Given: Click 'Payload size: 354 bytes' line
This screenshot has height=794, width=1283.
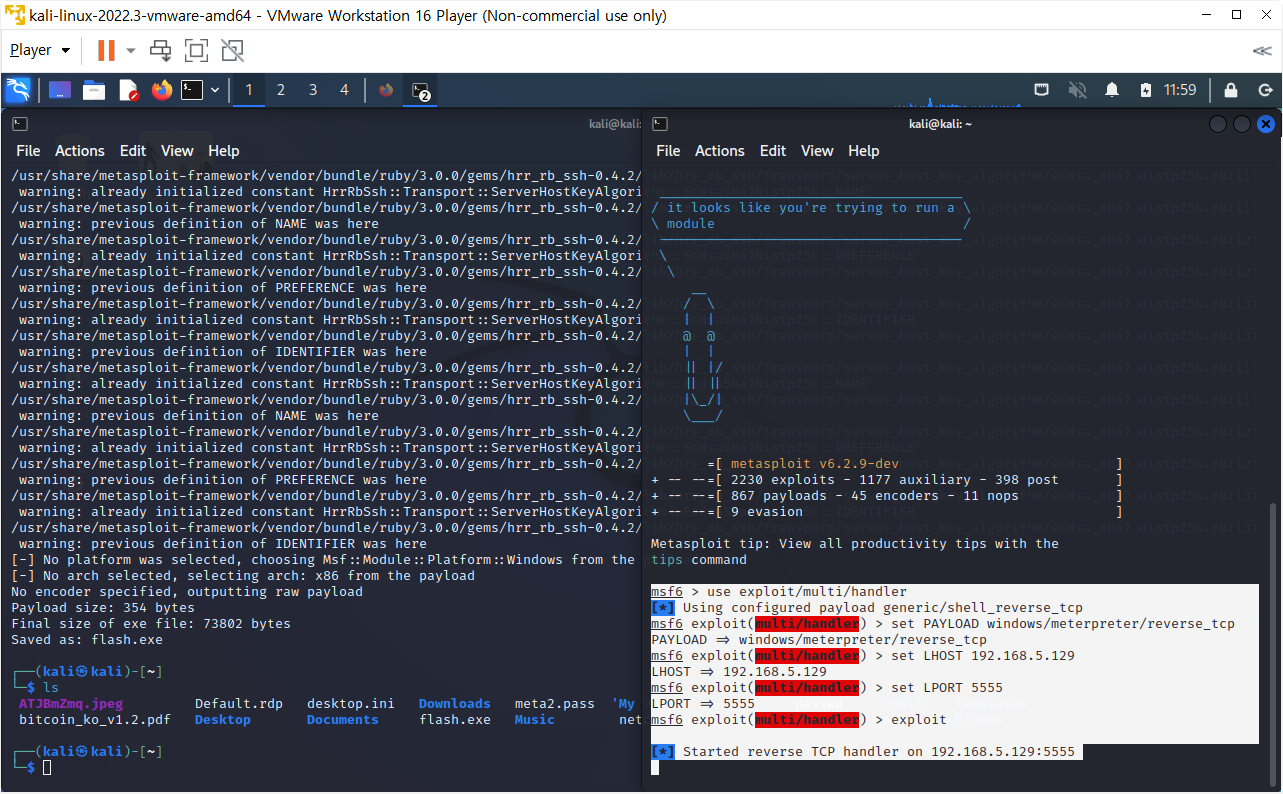Looking at the screenshot, I should [103, 608].
